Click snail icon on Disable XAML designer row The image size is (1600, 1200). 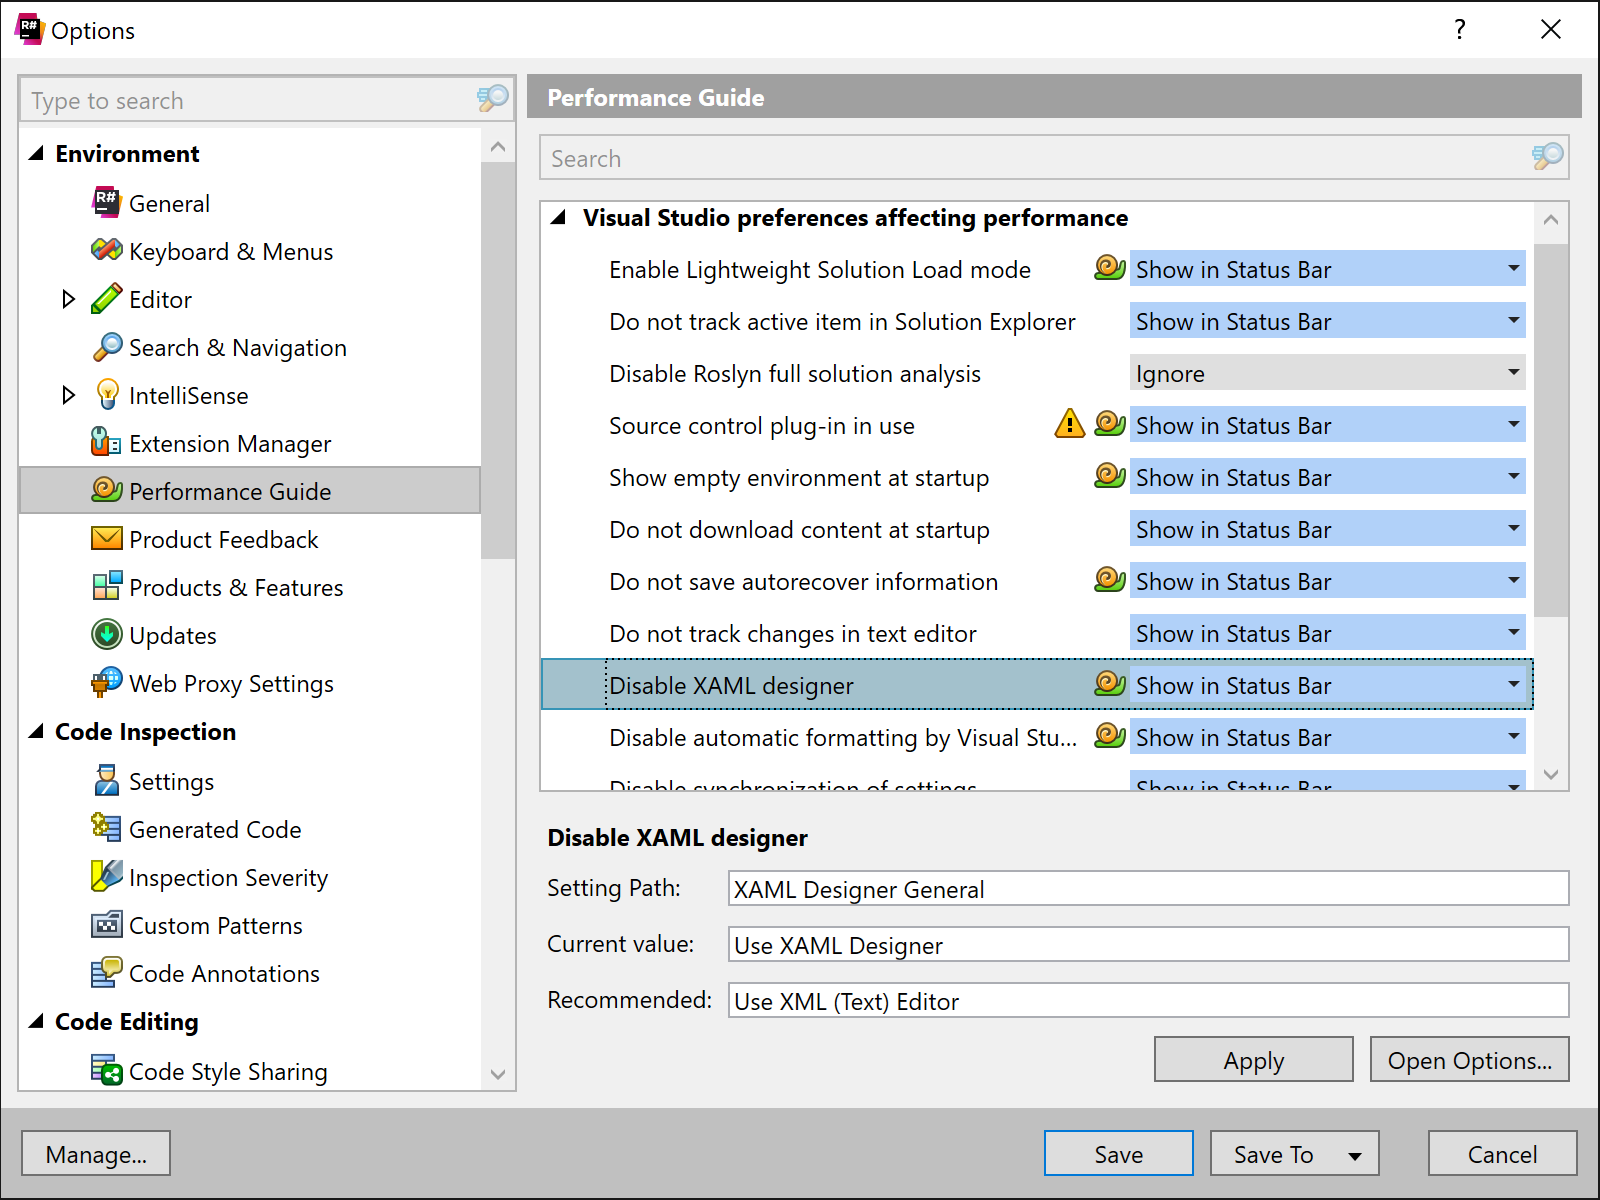point(1110,684)
